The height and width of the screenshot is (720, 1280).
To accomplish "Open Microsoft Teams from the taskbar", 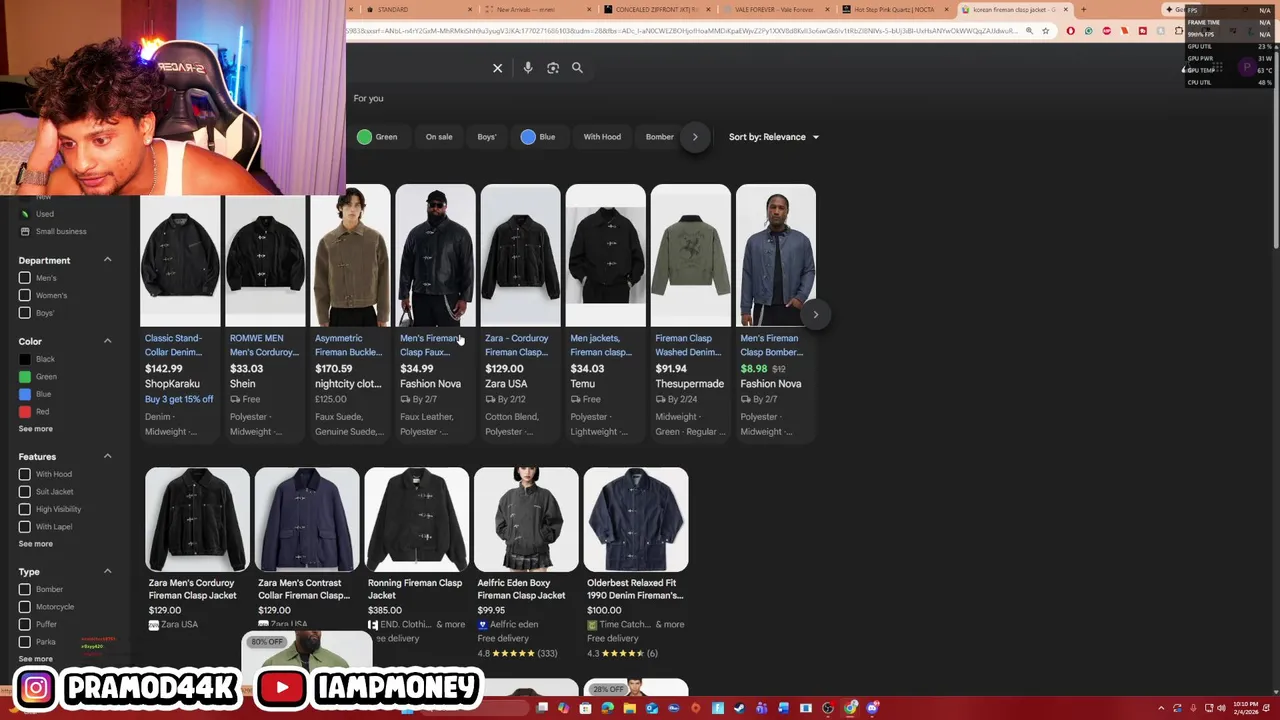I will (762, 708).
